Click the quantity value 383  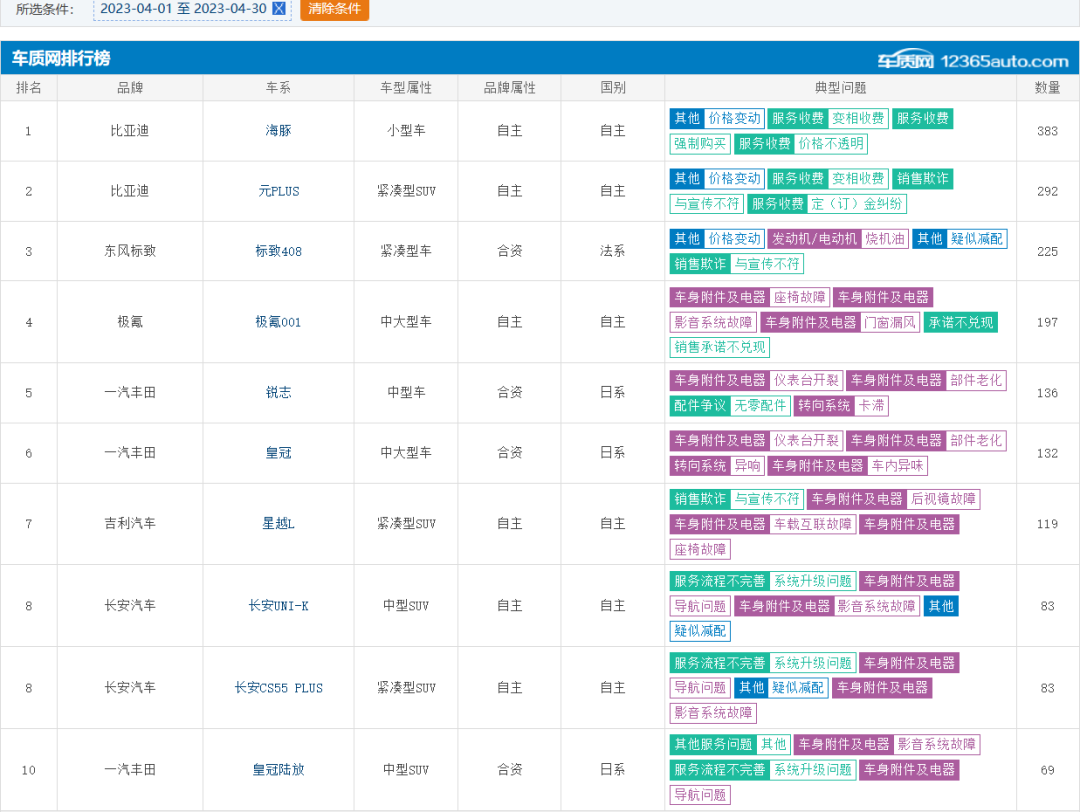pyautogui.click(x=1048, y=131)
